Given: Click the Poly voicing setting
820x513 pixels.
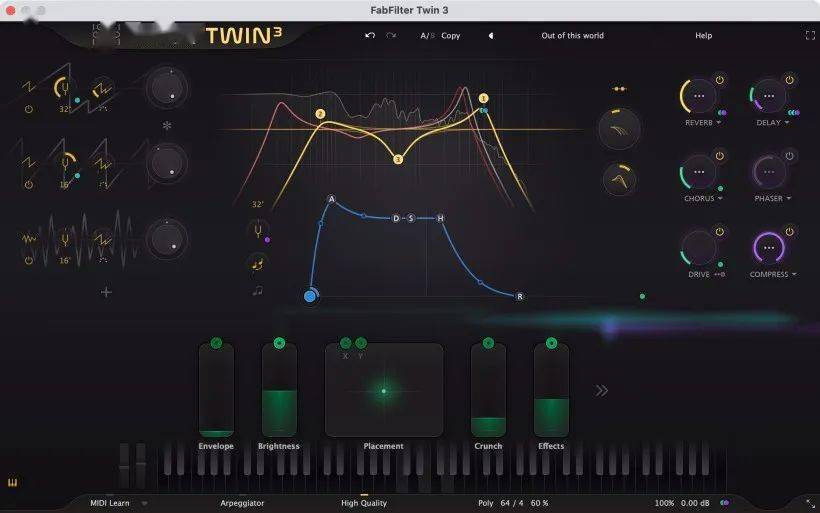Looking at the screenshot, I should pyautogui.click(x=485, y=503).
